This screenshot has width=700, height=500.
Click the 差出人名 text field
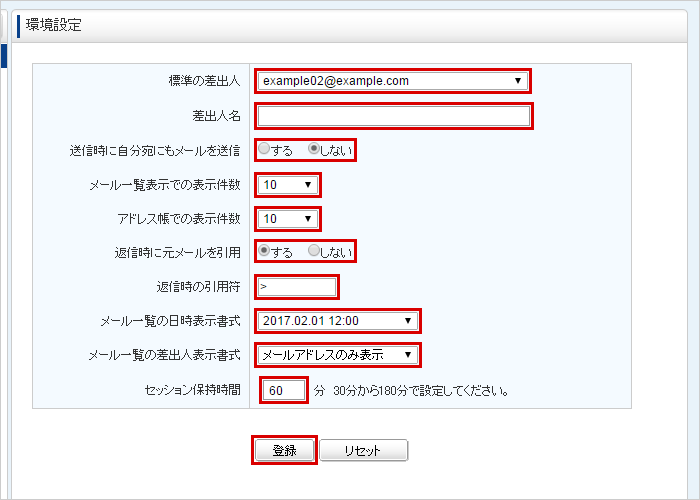click(394, 117)
